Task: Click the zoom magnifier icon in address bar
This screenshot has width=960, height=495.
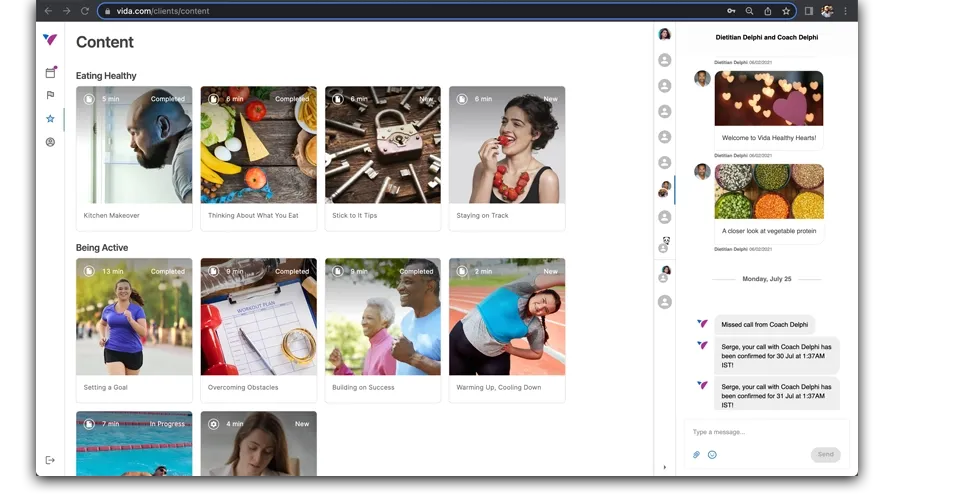Action: point(749,11)
